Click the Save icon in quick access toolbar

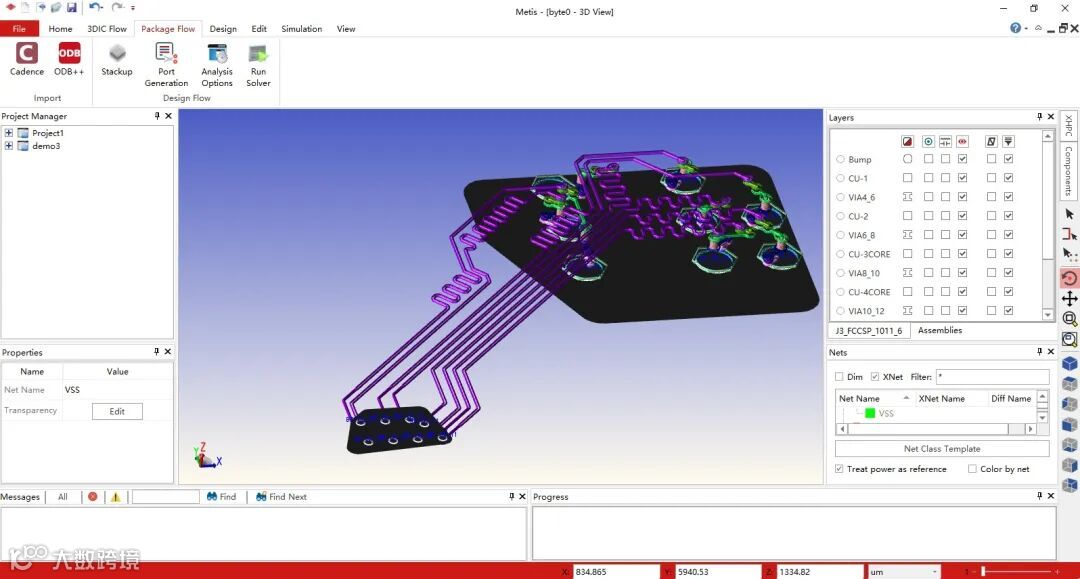pos(72,8)
